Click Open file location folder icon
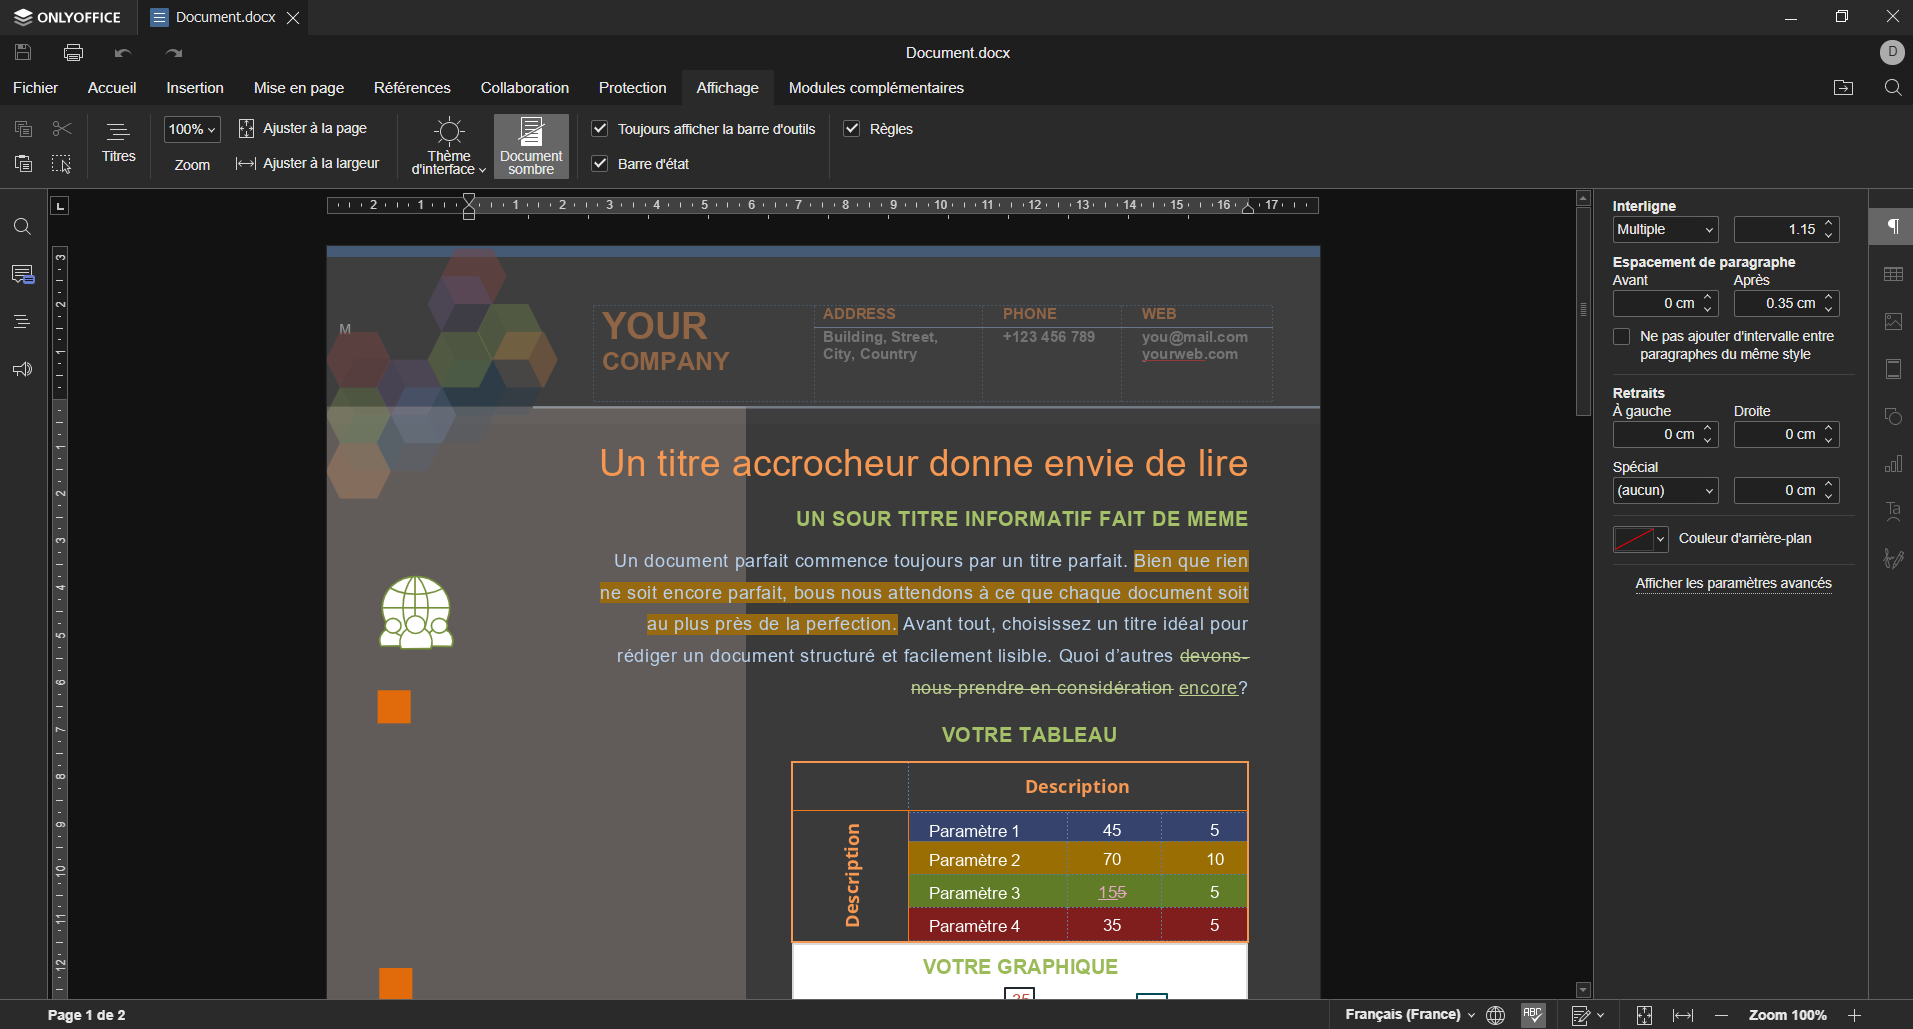This screenshot has width=1913, height=1029. tap(1843, 88)
